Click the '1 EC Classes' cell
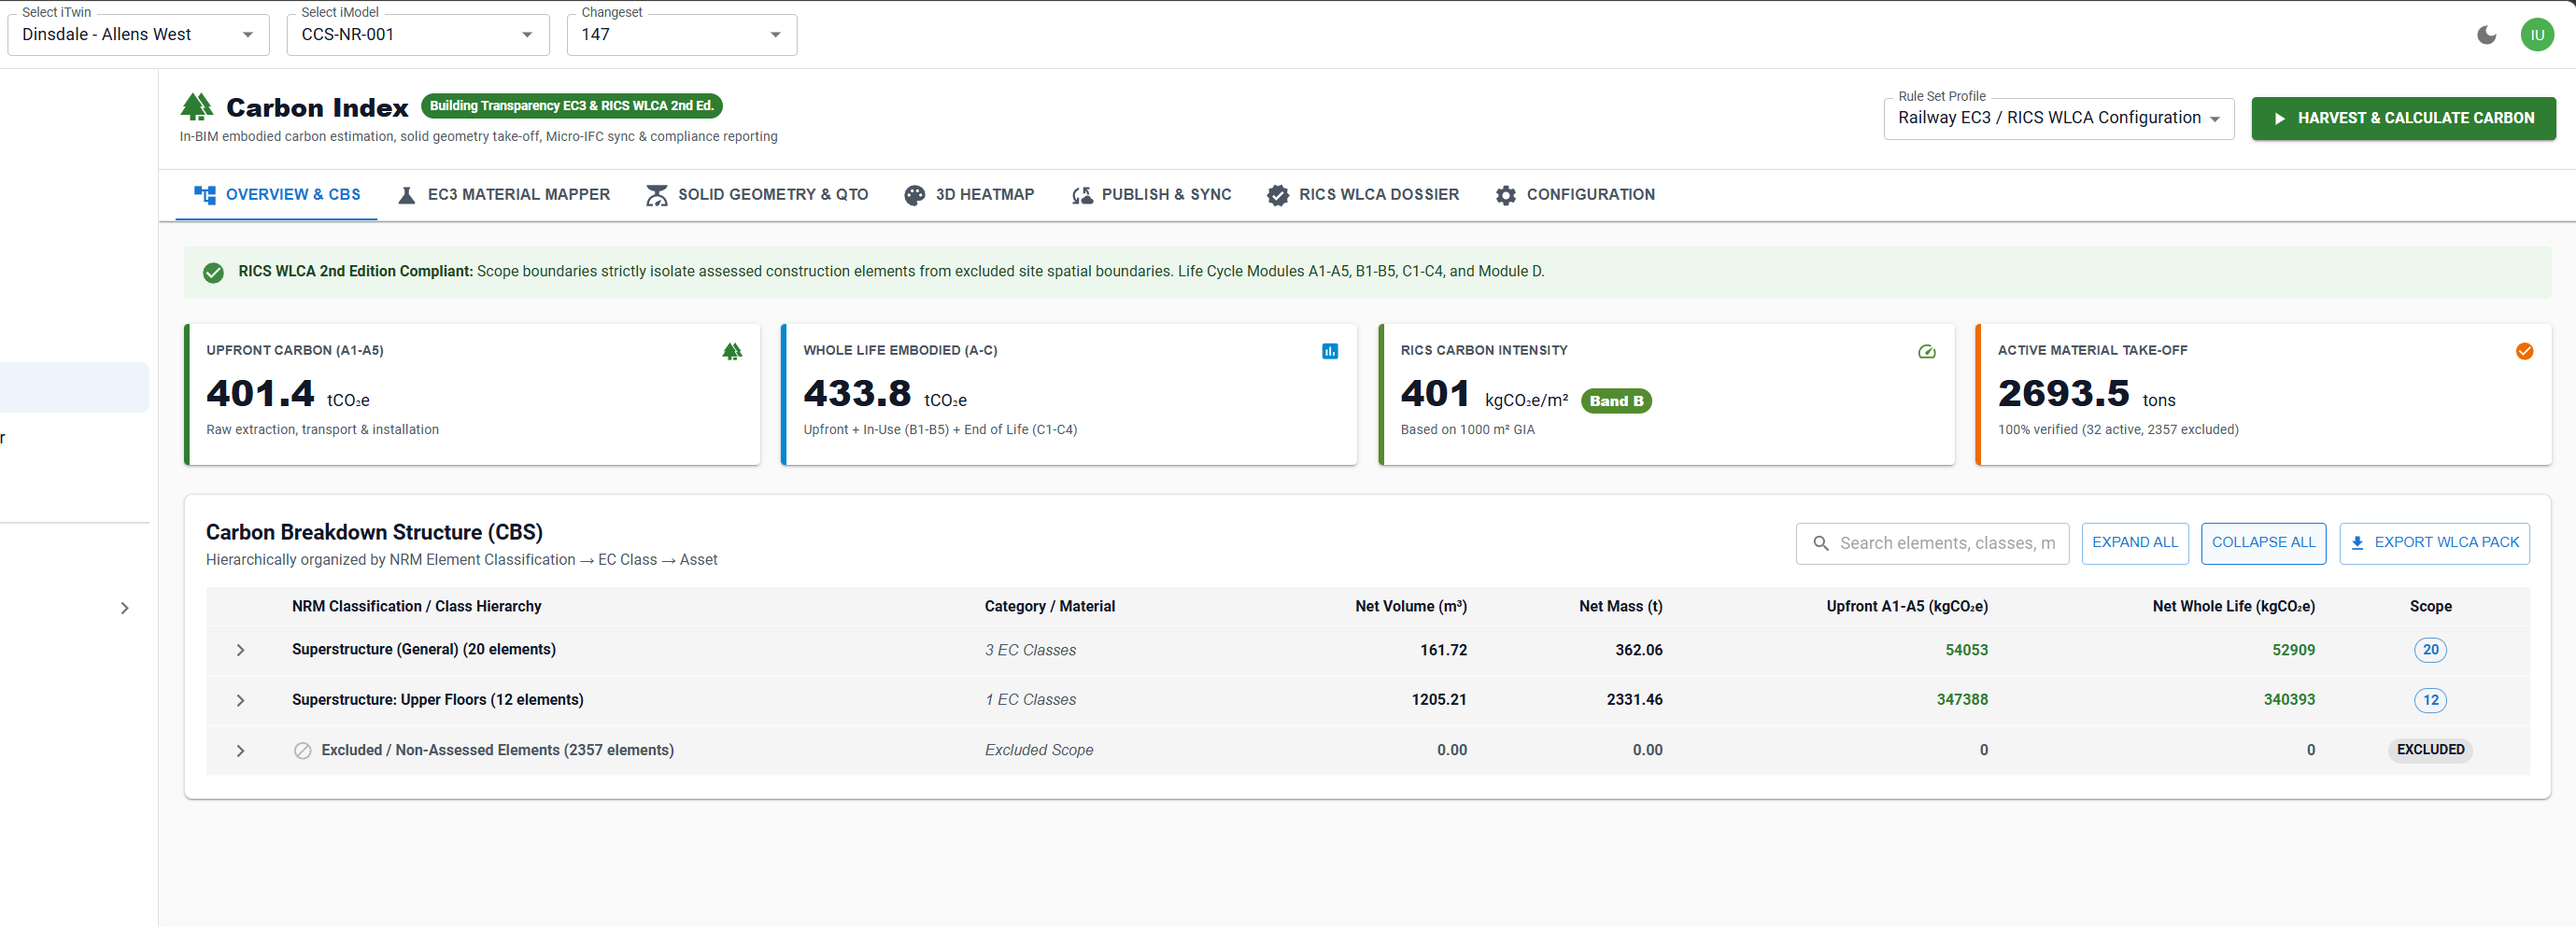Image resolution: width=2576 pixels, height=927 pixels. (x=1030, y=700)
